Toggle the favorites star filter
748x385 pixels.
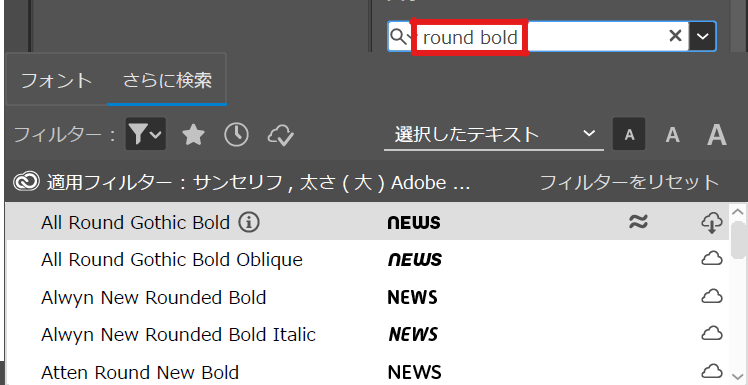[194, 135]
